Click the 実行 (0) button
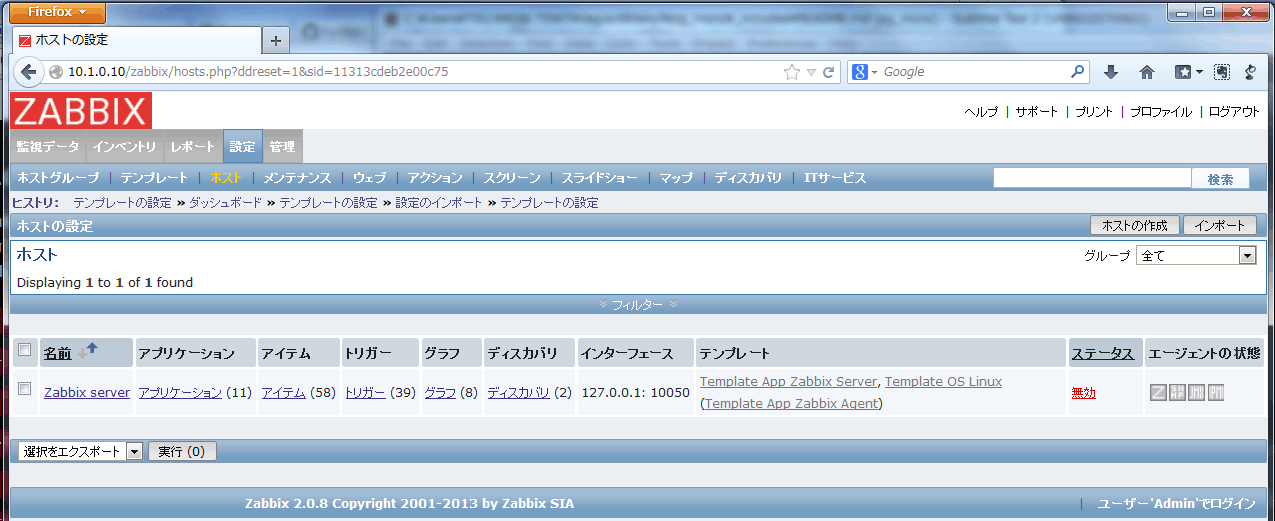 point(182,451)
